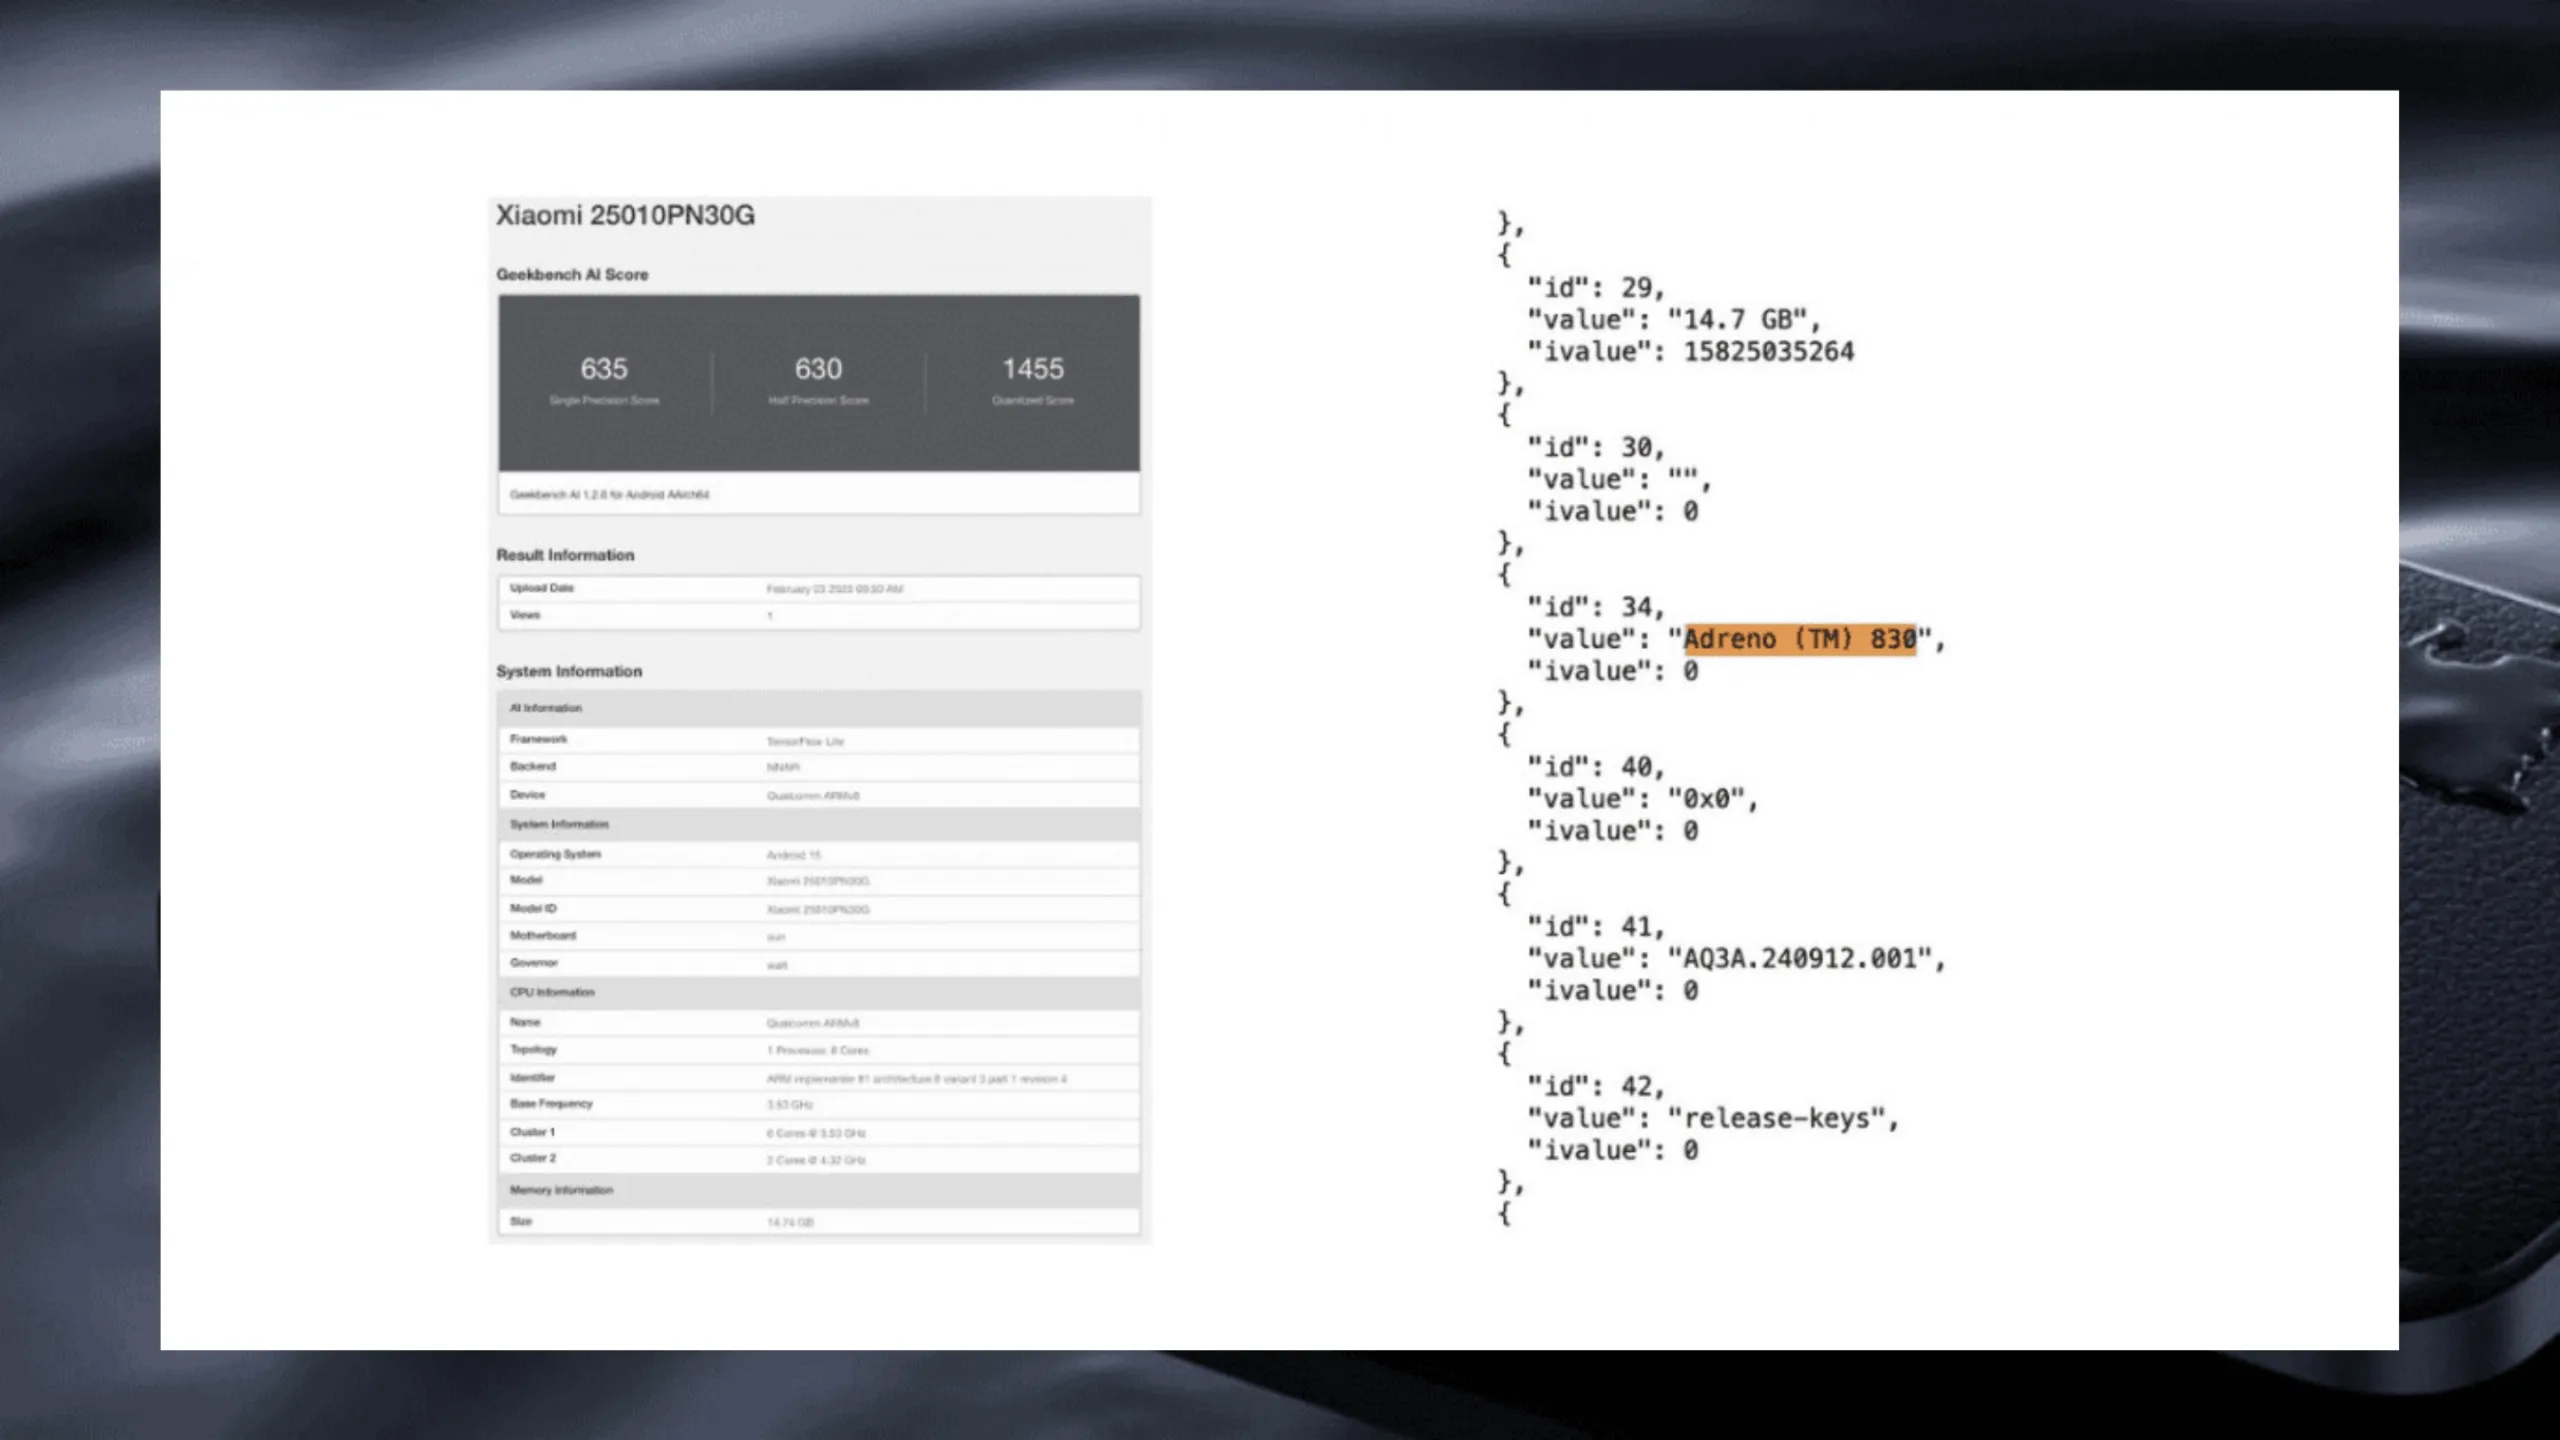
Task: Click the 'Memory Information' section header row
Action: (x=819, y=1190)
